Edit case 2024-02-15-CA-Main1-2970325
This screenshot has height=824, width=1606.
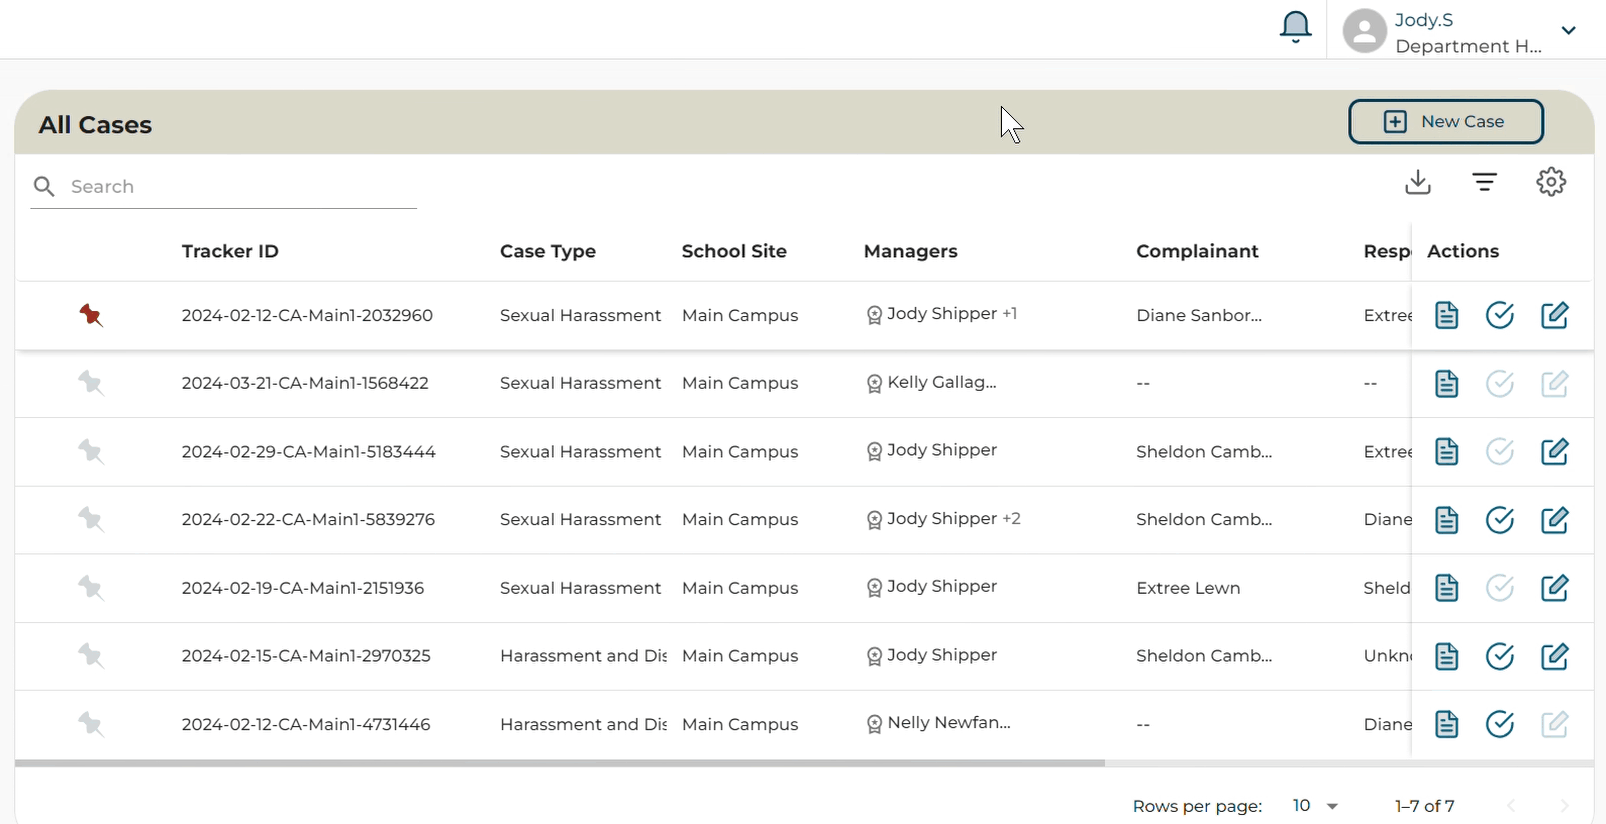(x=1554, y=656)
